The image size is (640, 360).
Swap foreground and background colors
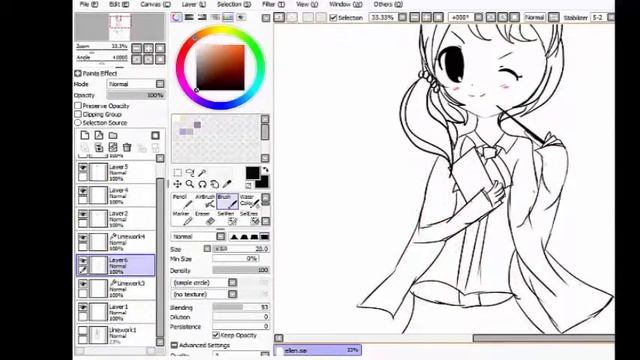(x=265, y=170)
